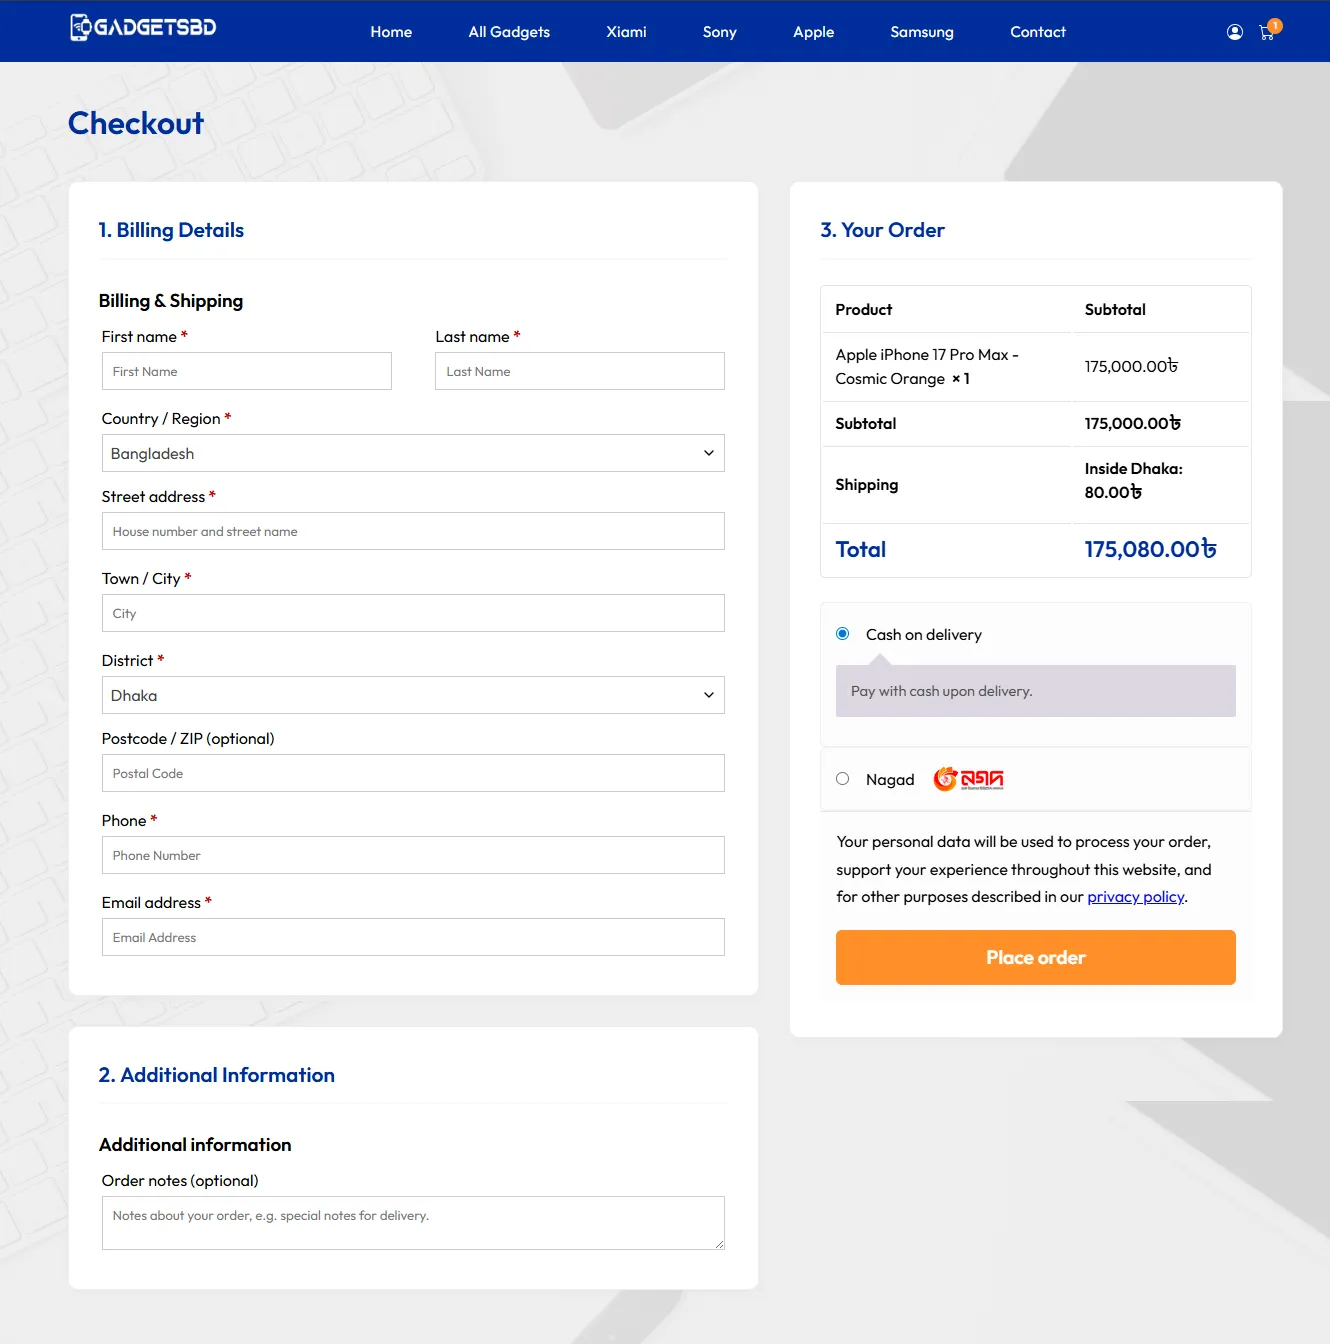Select Nagad payment radio button
The height and width of the screenshot is (1344, 1330).
pos(843,779)
